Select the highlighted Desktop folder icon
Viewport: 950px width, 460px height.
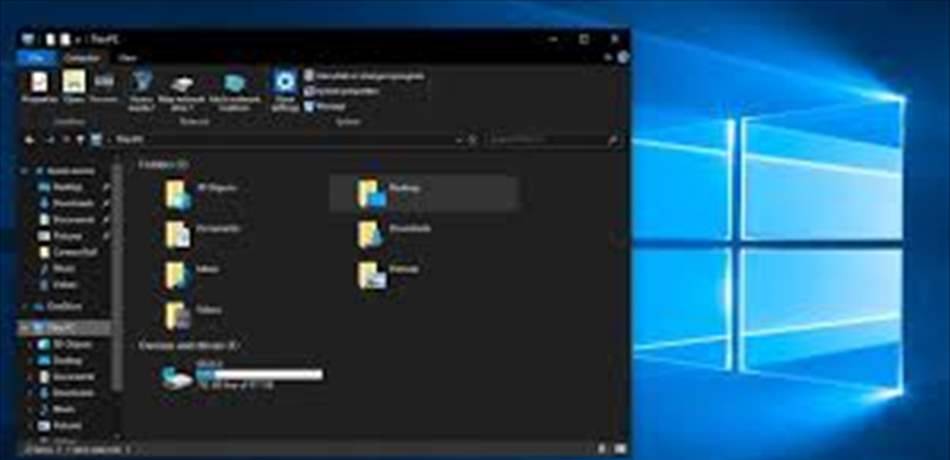click(371, 193)
